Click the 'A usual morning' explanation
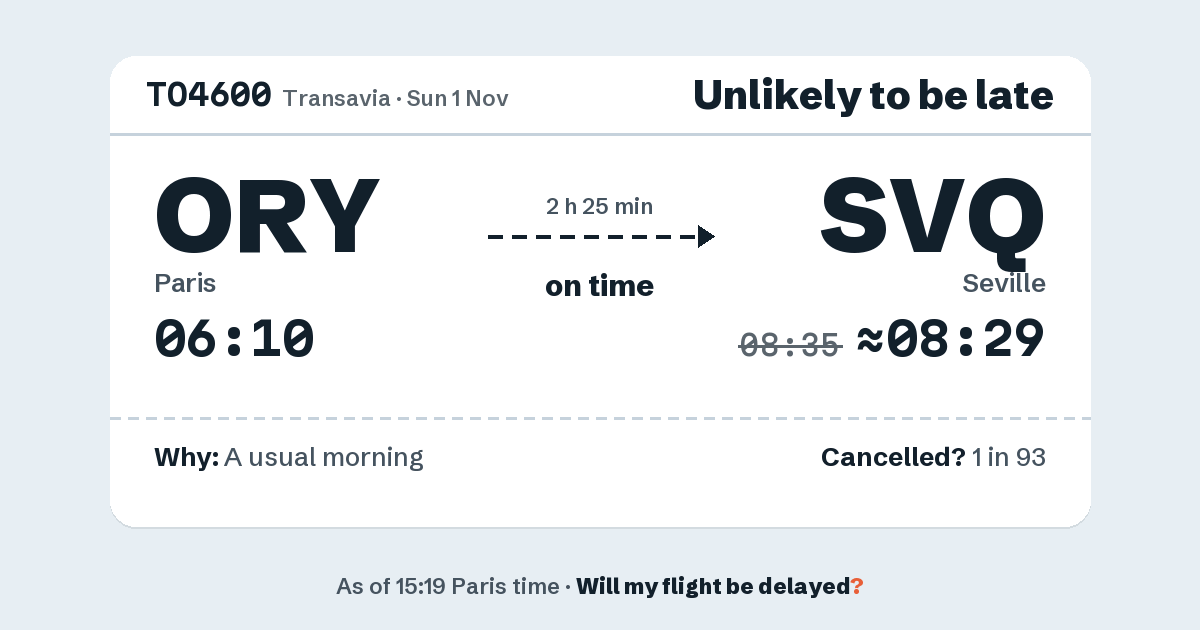The height and width of the screenshot is (630, 1200). (324, 458)
